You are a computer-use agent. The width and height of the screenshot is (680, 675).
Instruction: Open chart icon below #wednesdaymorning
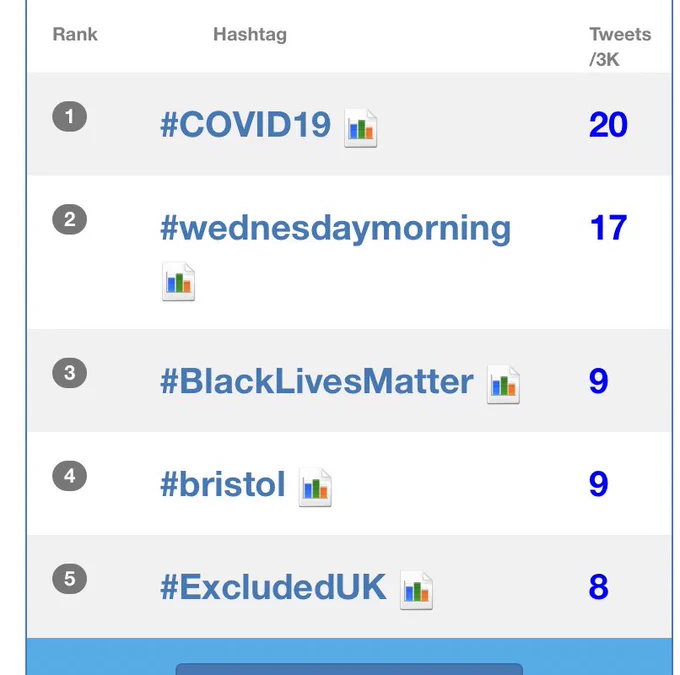point(178,281)
